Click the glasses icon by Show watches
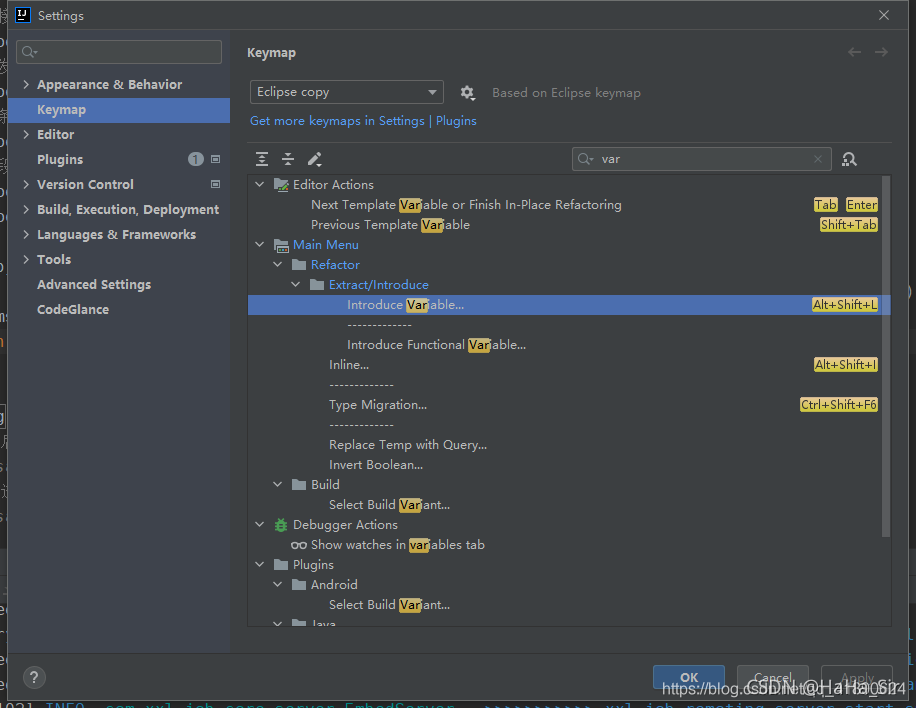916x708 pixels. [299, 545]
